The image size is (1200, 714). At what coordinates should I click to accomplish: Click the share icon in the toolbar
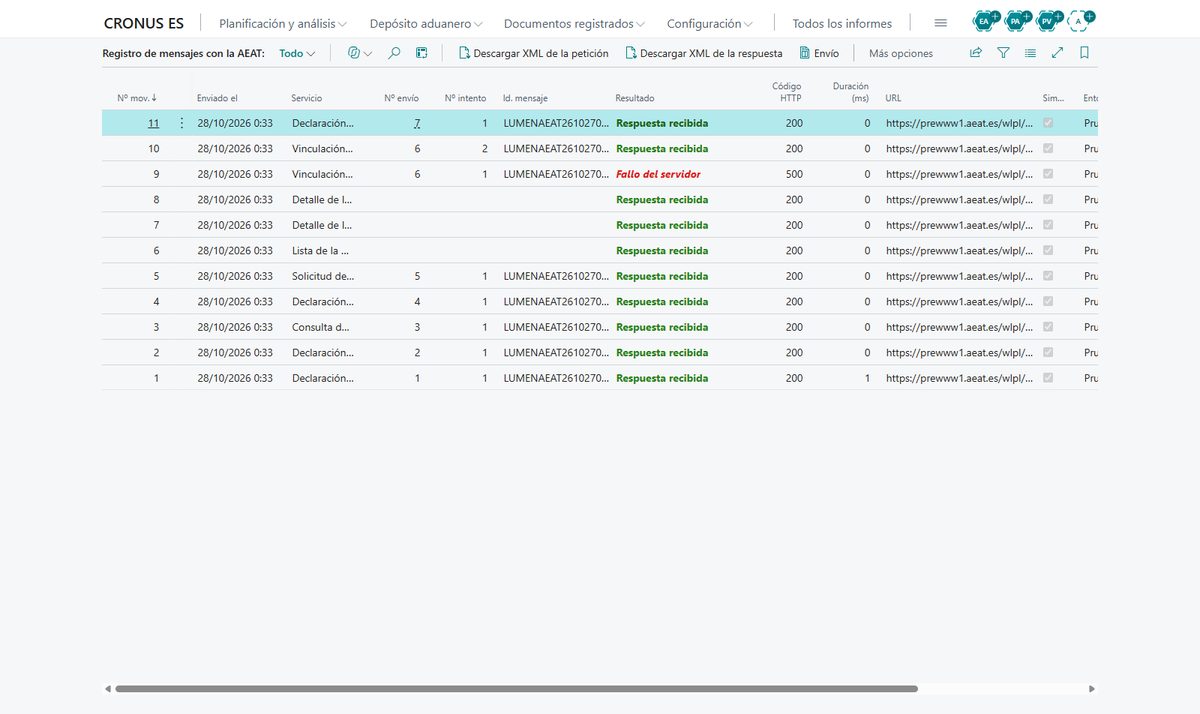pos(976,53)
